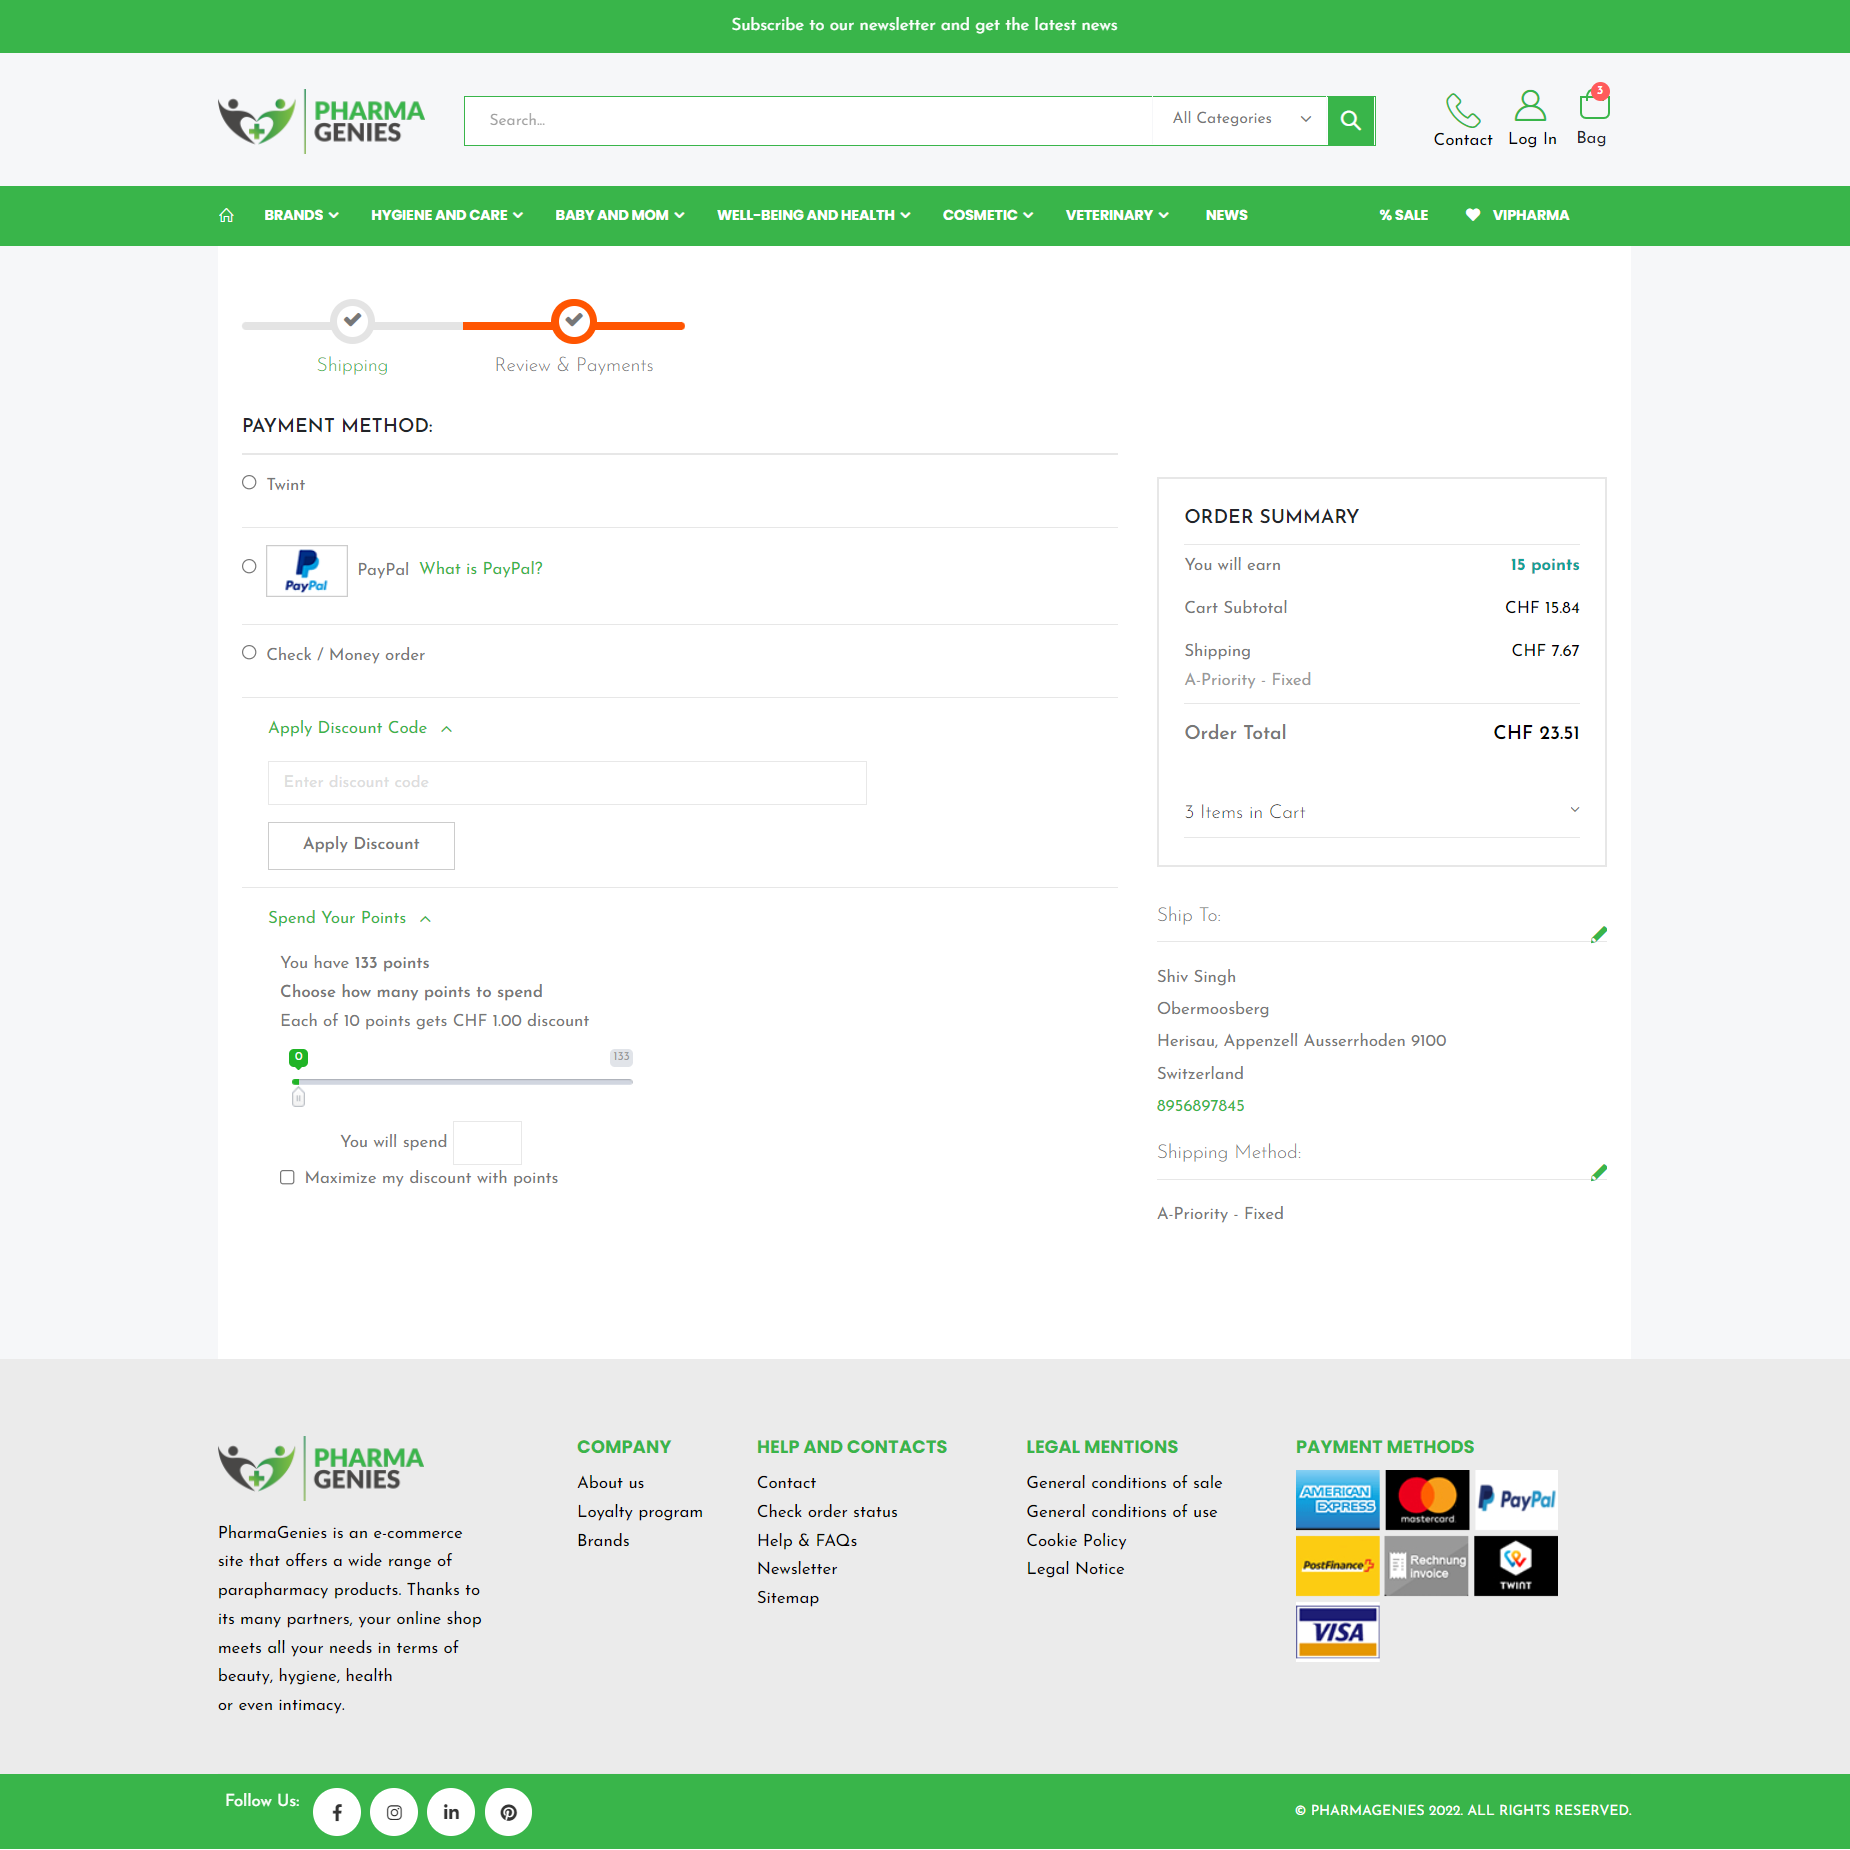Enable Maximize my discount with points
The image size is (1850, 1850).
(288, 1178)
